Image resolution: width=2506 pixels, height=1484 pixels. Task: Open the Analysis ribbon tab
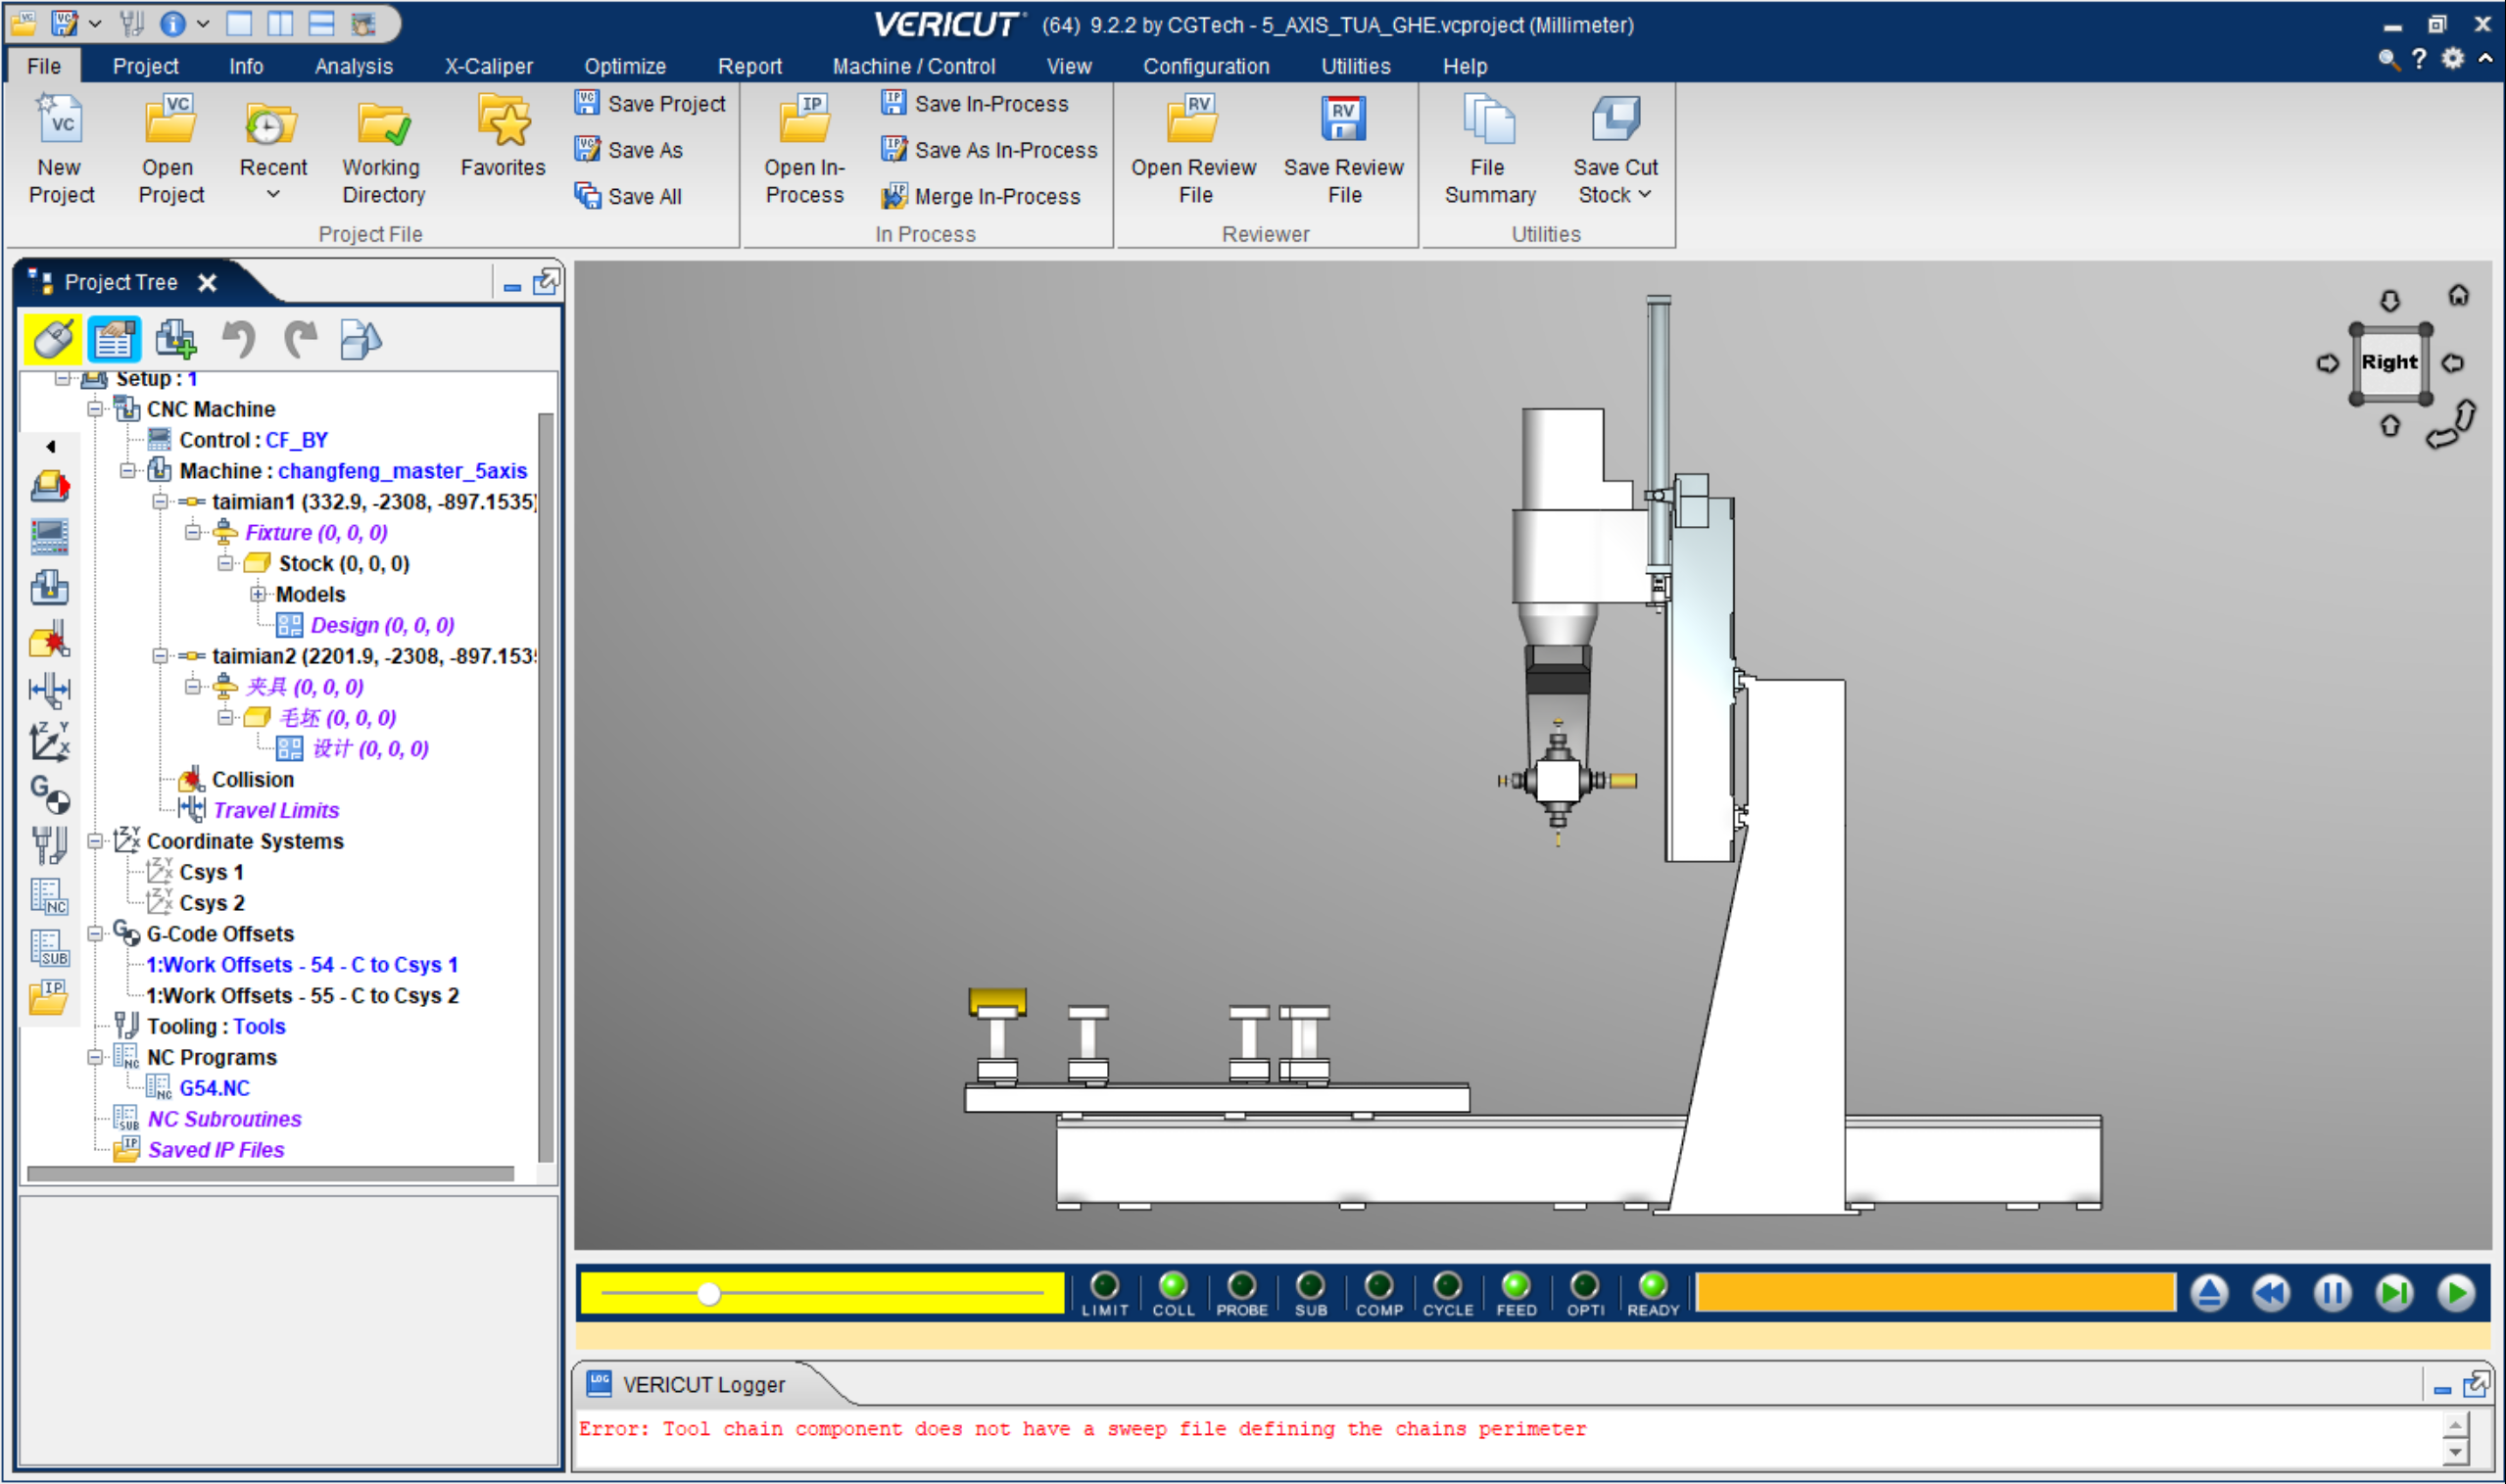(x=353, y=66)
